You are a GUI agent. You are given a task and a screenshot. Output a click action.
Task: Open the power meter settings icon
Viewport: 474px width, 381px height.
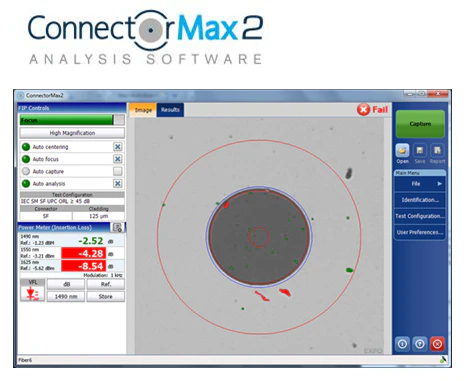[117, 228]
